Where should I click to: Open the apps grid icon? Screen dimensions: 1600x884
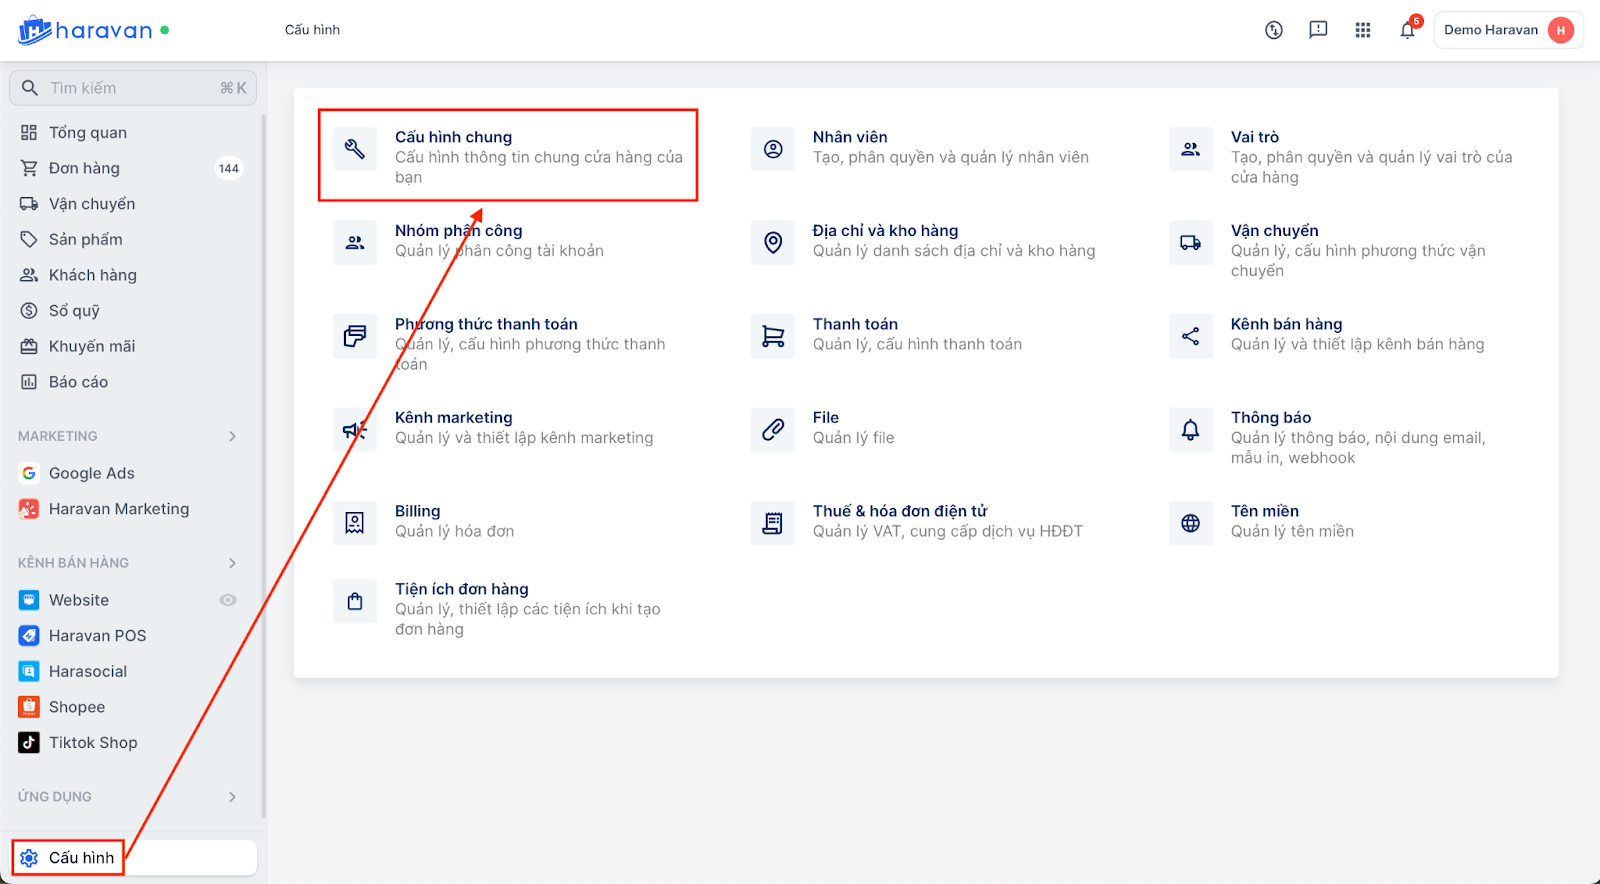(x=1362, y=30)
